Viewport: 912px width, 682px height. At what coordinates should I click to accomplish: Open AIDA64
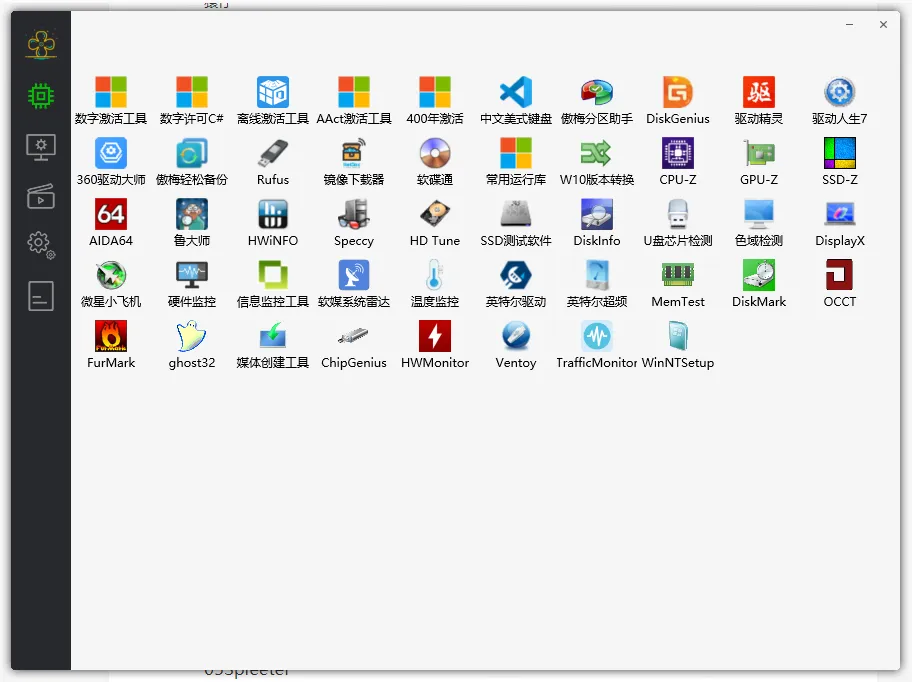click(x=111, y=214)
